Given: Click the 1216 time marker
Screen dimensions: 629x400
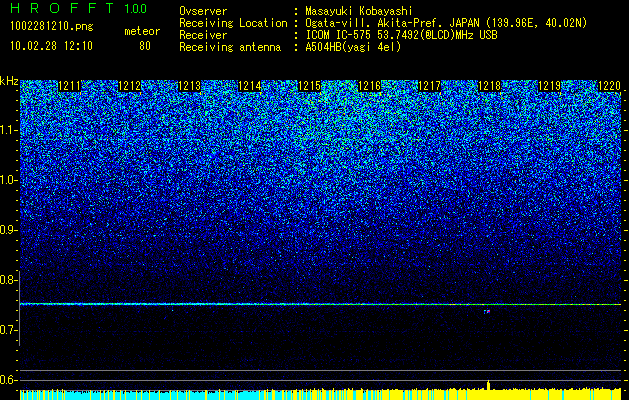Looking at the screenshot, I should (x=369, y=86).
